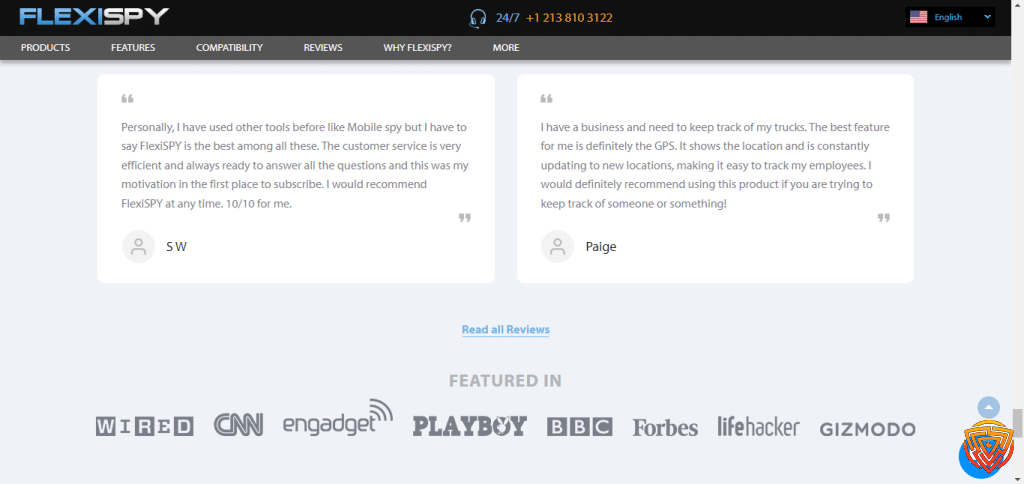1024x484 pixels.
Task: Click the Read all Reviews link
Action: click(x=505, y=330)
